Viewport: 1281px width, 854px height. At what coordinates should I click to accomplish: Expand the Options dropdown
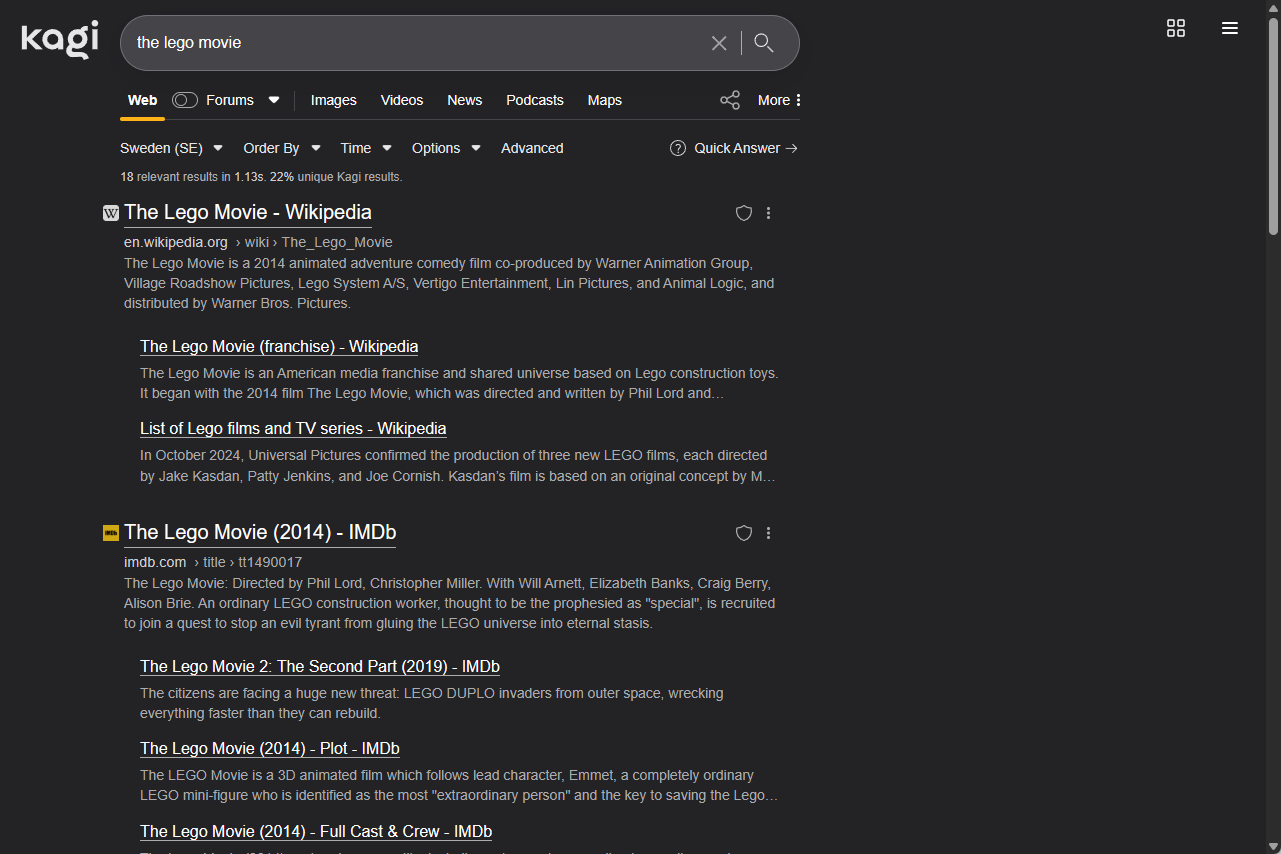446,148
